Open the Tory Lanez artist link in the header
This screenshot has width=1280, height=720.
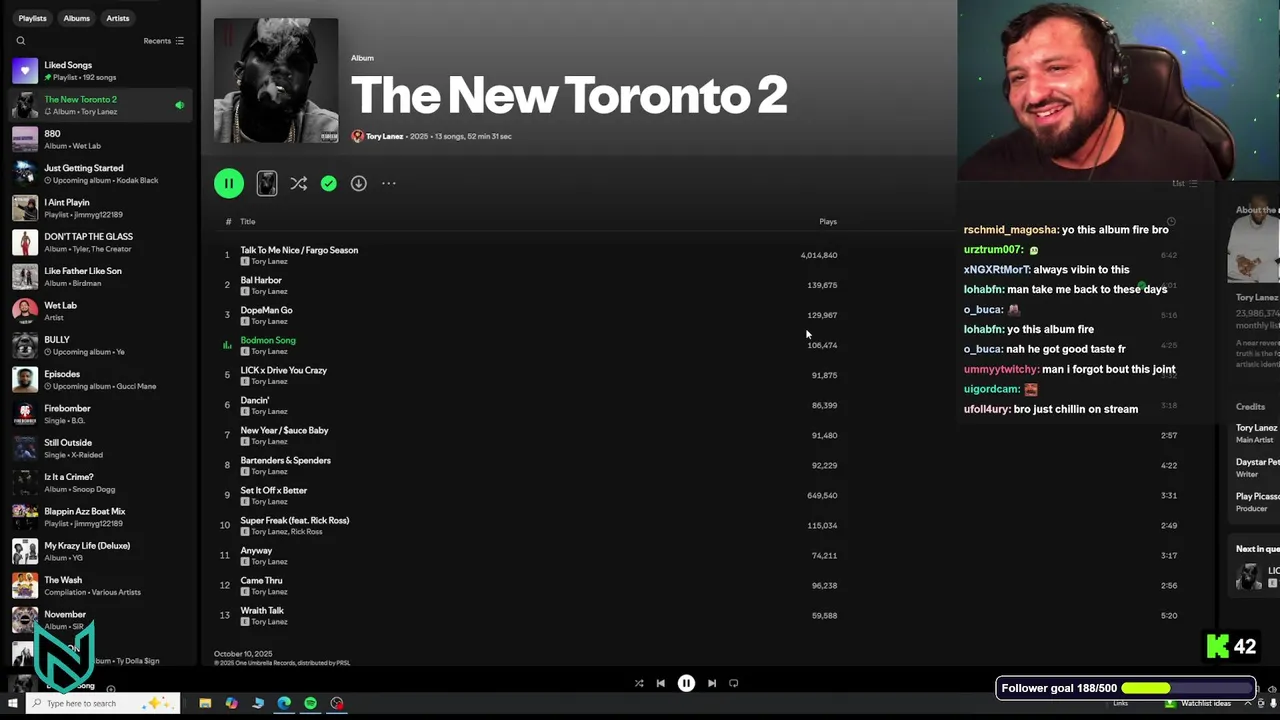pyautogui.click(x=384, y=136)
